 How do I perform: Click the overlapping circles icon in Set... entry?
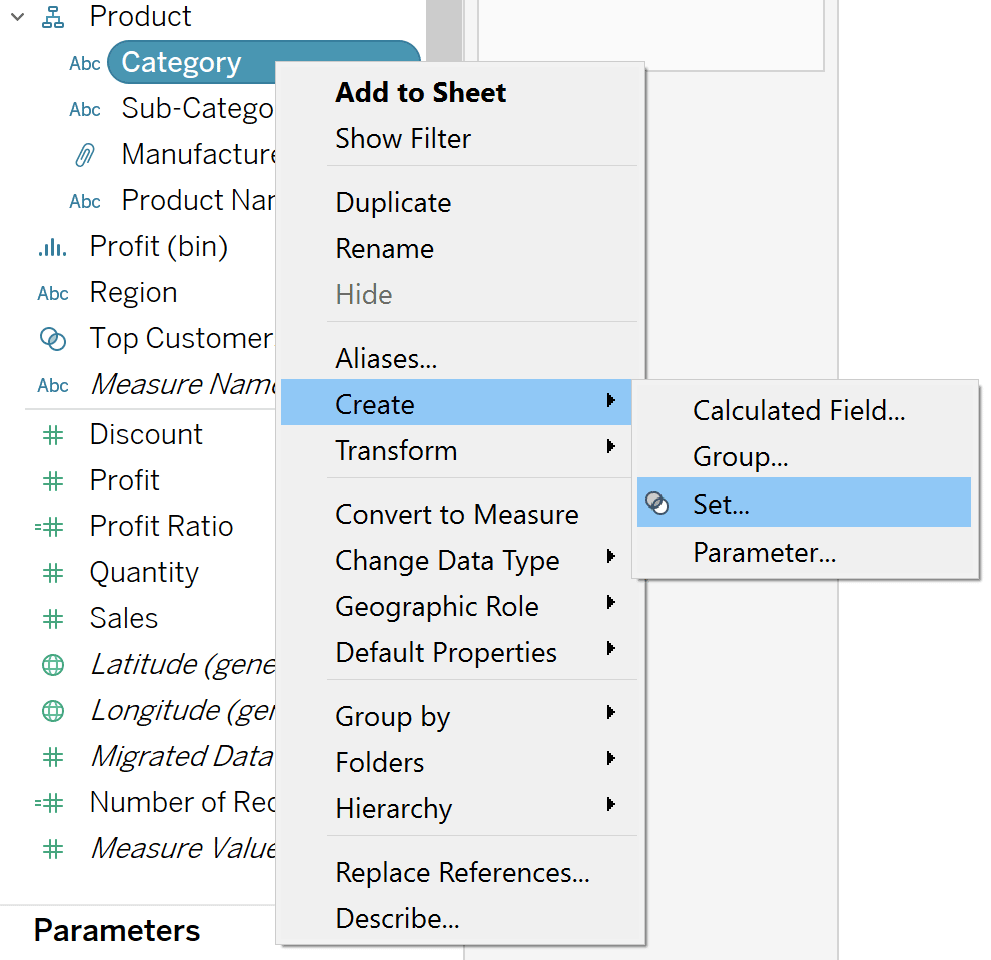(657, 503)
